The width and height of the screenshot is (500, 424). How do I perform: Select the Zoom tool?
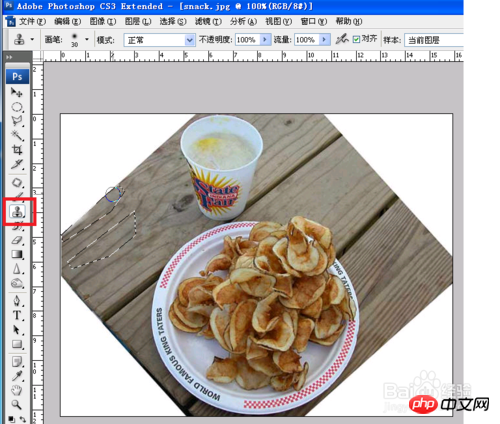click(17, 405)
